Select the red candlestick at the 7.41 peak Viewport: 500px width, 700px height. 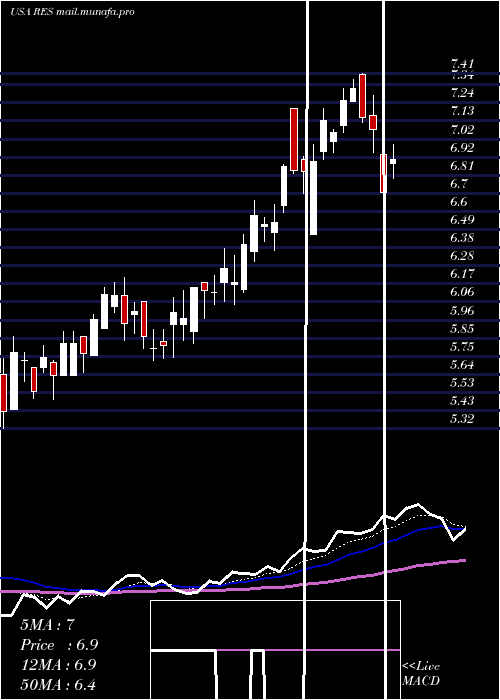pos(362,97)
